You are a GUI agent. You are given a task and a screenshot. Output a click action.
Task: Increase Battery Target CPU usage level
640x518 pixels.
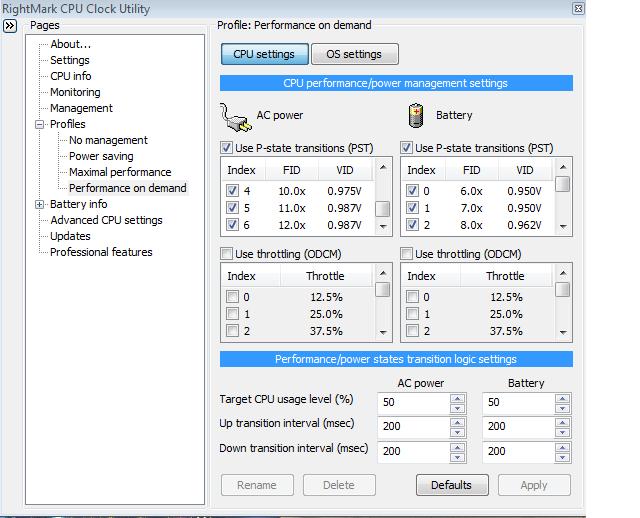(x=562, y=398)
